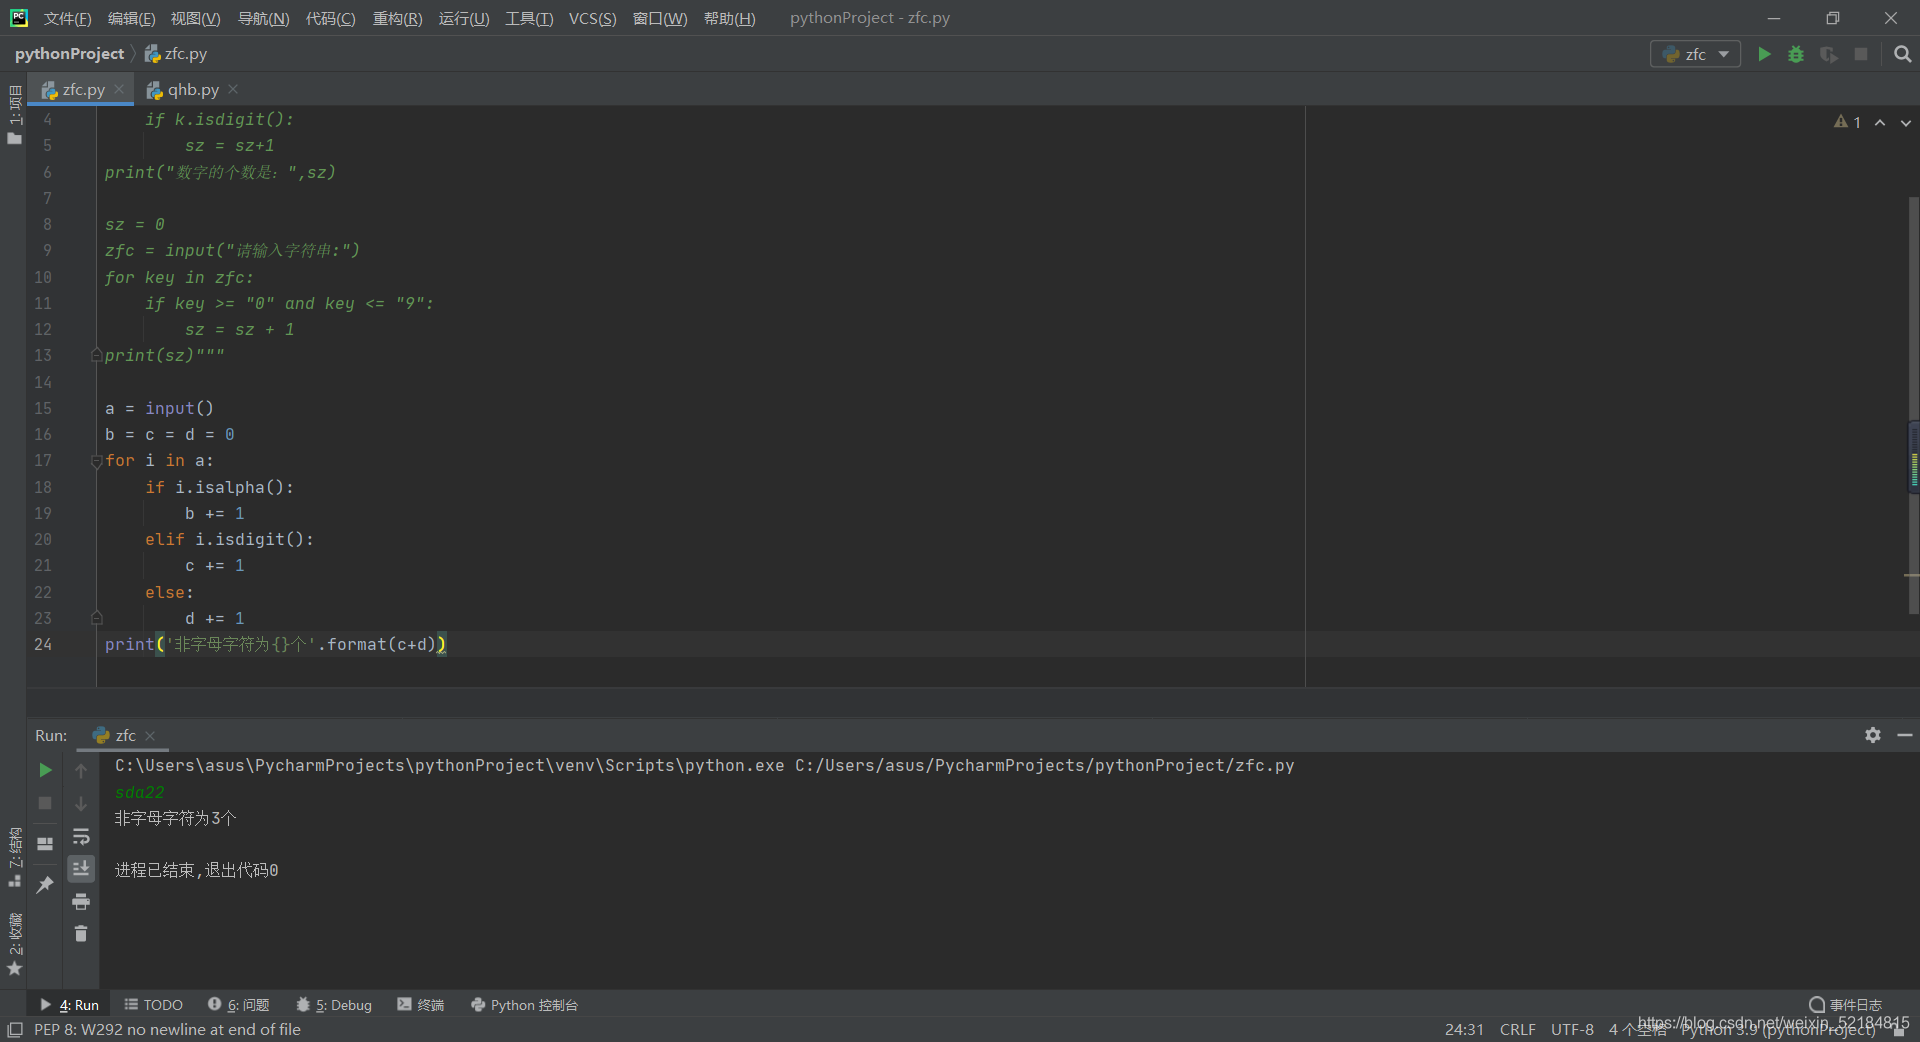Open the warnings indicator showing 1
The image size is (1920, 1042).
[1847, 122]
